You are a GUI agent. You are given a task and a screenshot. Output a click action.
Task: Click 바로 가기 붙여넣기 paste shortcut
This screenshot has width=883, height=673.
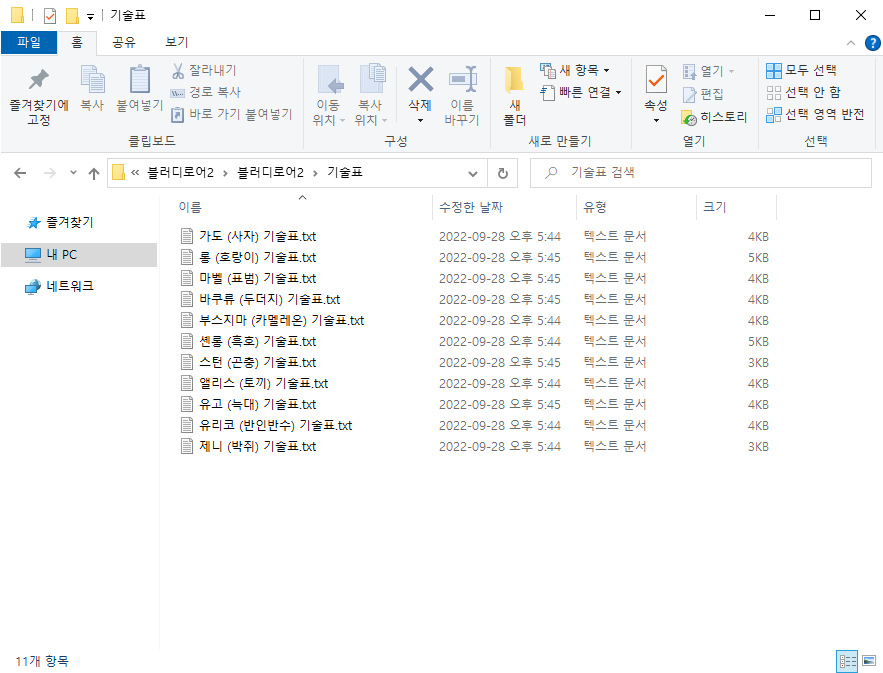pyautogui.click(x=232, y=114)
